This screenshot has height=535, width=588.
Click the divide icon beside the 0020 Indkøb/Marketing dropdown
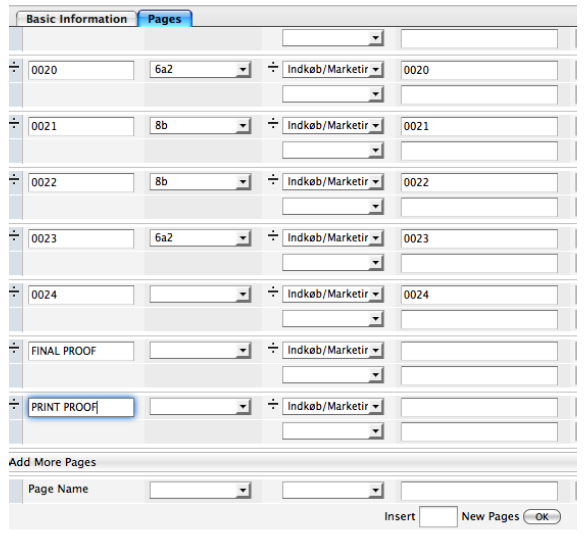click(x=273, y=67)
